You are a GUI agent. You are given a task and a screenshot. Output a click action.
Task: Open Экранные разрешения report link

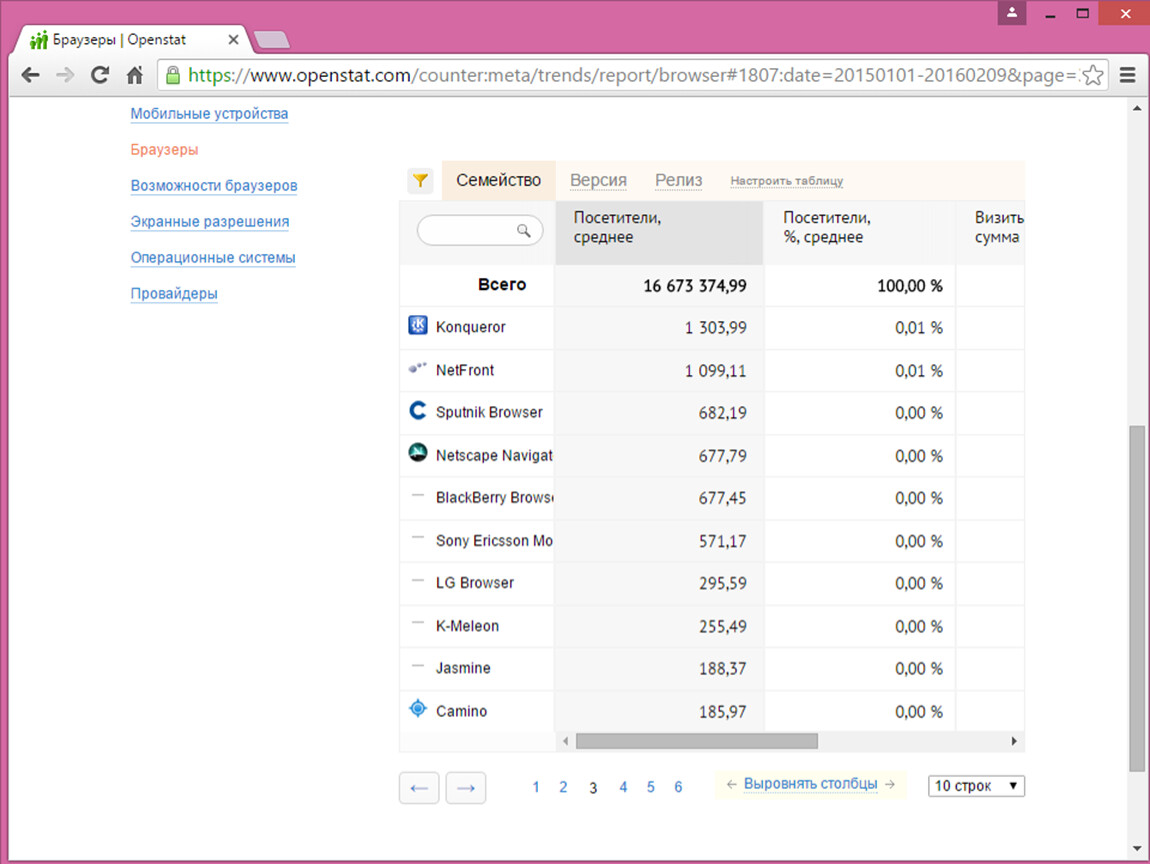click(x=210, y=222)
